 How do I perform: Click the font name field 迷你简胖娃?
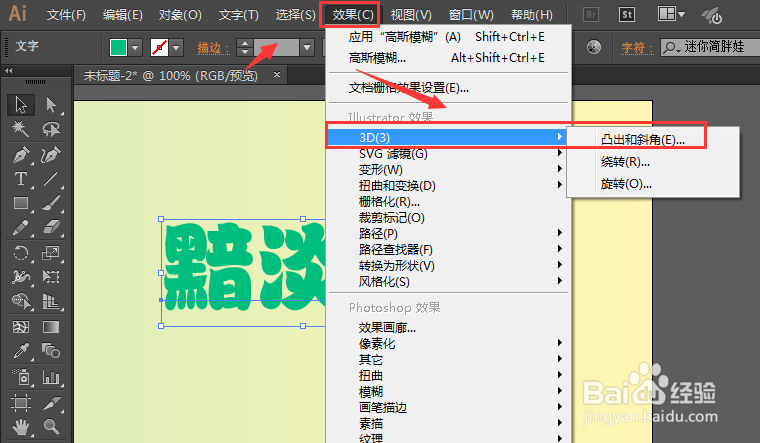click(x=710, y=47)
